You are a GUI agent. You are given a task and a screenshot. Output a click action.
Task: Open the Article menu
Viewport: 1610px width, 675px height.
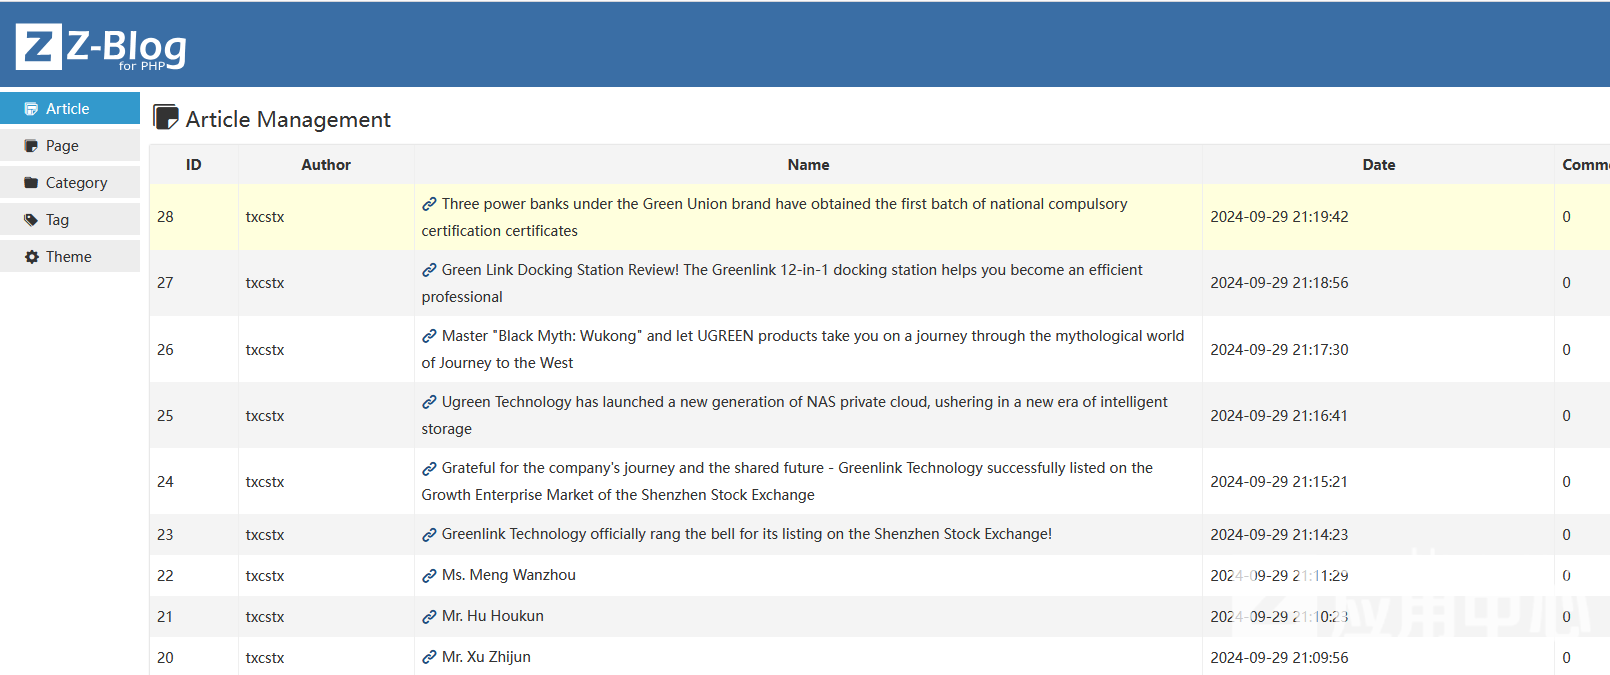tap(70, 108)
